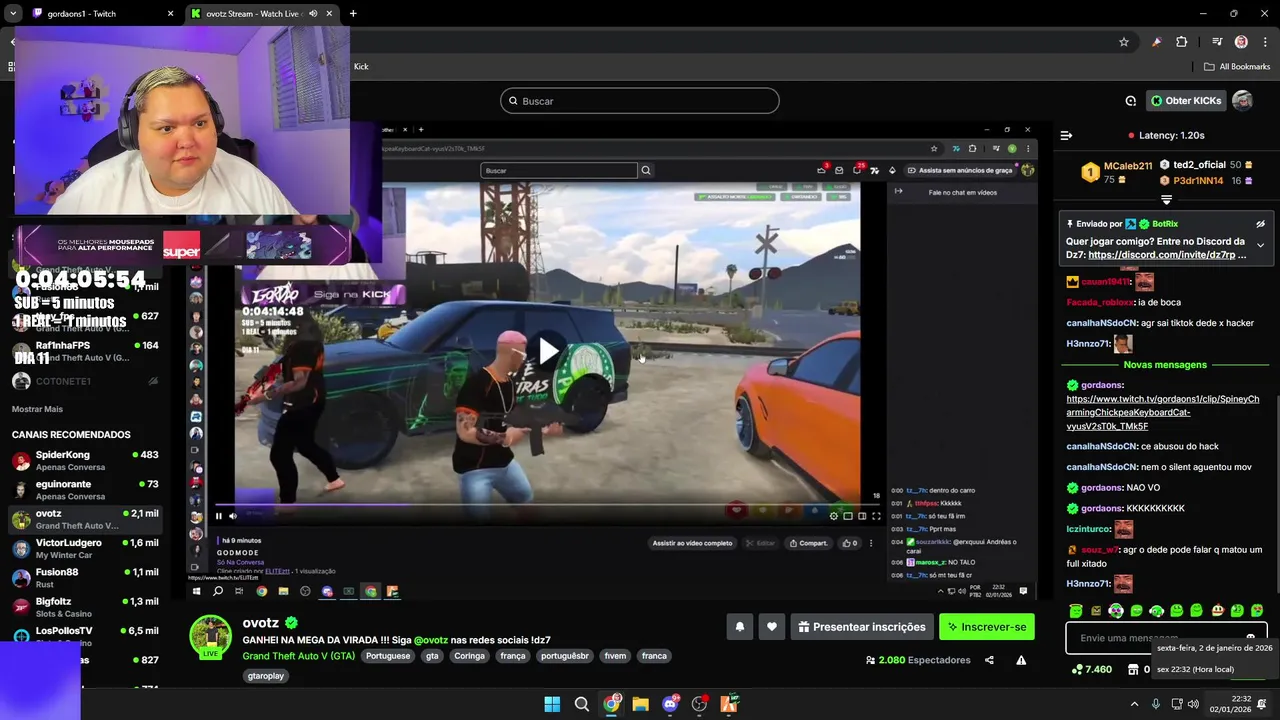
Task: Focus the Buscar search field
Action: pos(640,101)
